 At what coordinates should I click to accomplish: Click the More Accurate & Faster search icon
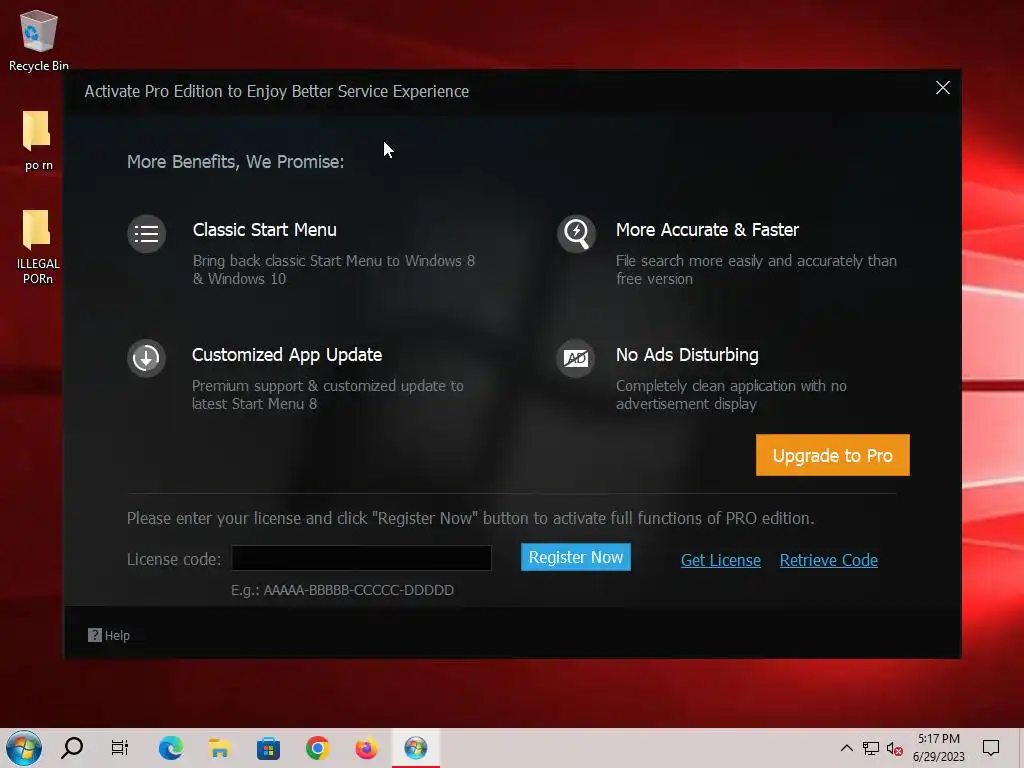tap(576, 233)
